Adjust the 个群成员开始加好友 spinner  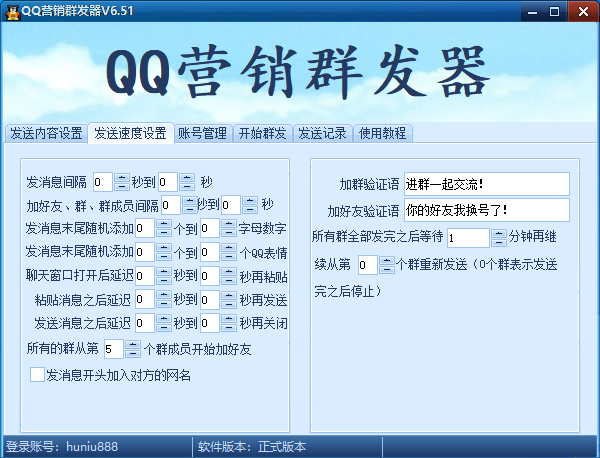pos(133,349)
